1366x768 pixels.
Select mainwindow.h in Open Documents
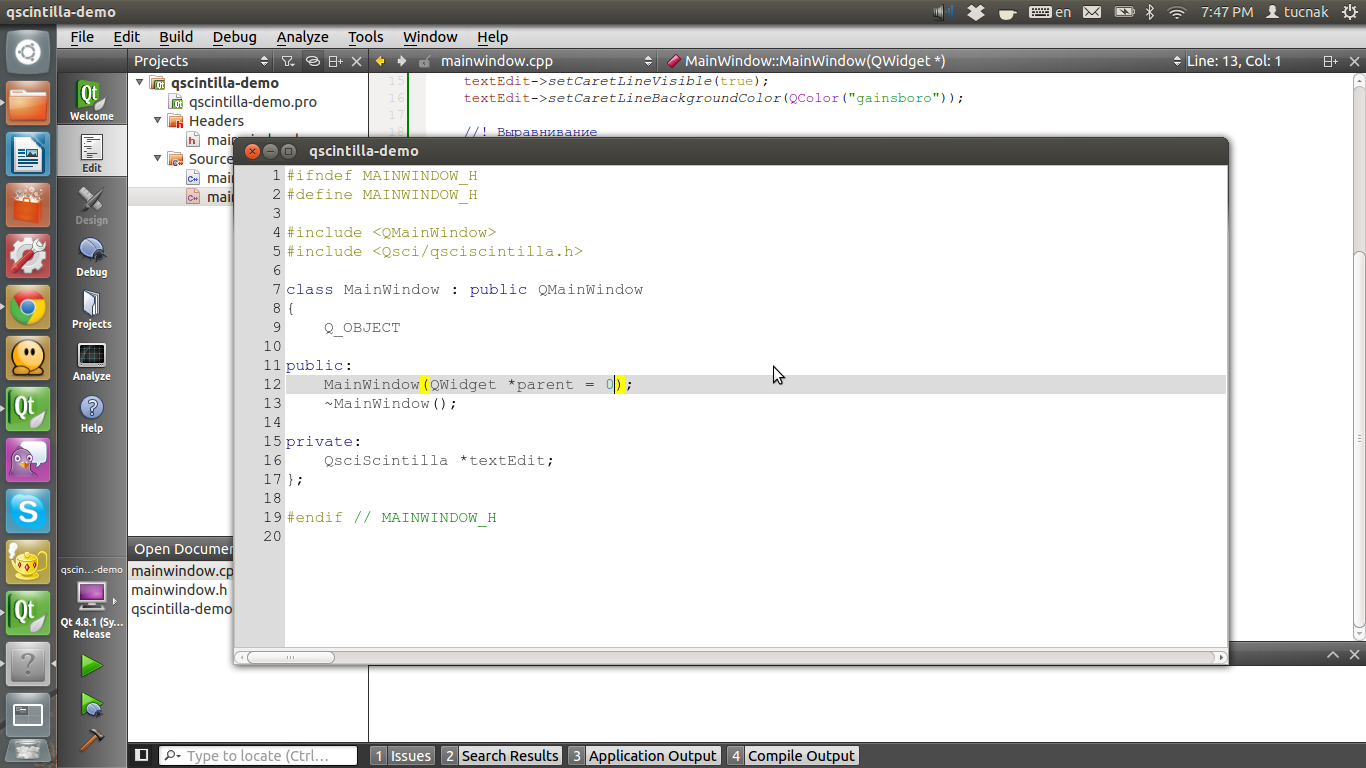click(x=179, y=590)
